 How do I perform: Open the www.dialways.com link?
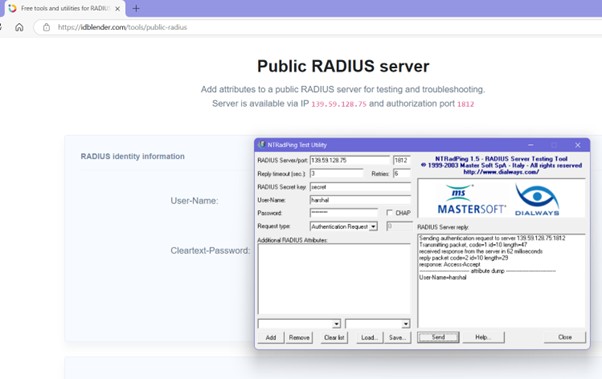point(501,172)
